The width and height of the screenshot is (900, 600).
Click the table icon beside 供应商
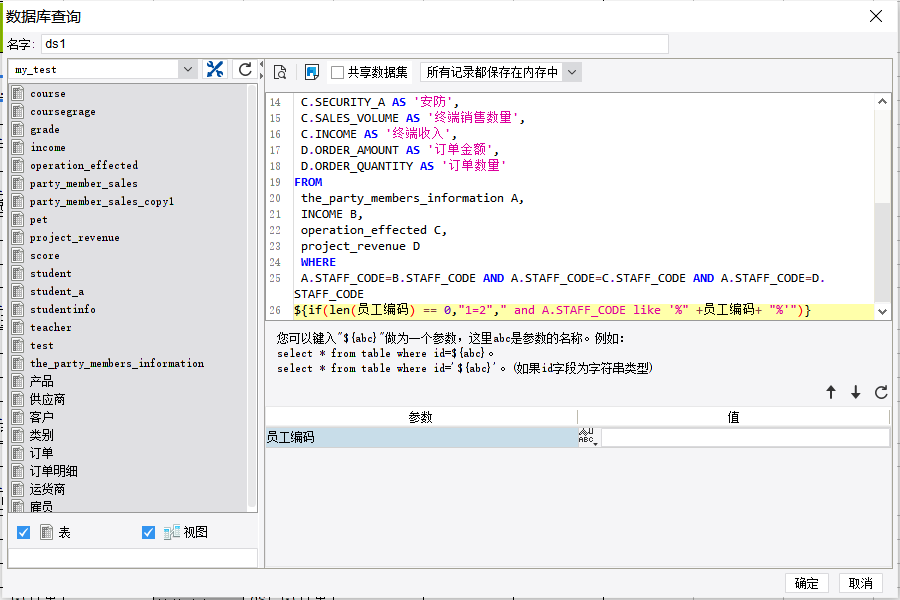click(18, 399)
